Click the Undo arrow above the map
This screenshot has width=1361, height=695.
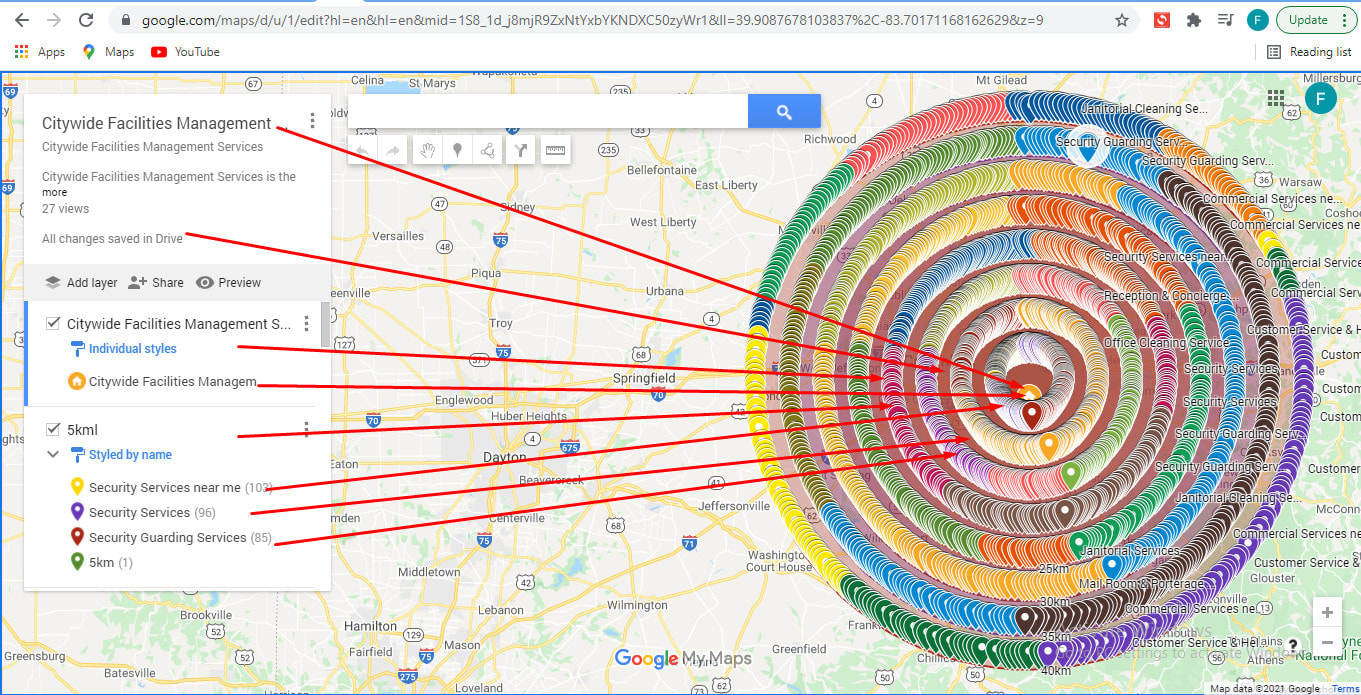click(363, 150)
